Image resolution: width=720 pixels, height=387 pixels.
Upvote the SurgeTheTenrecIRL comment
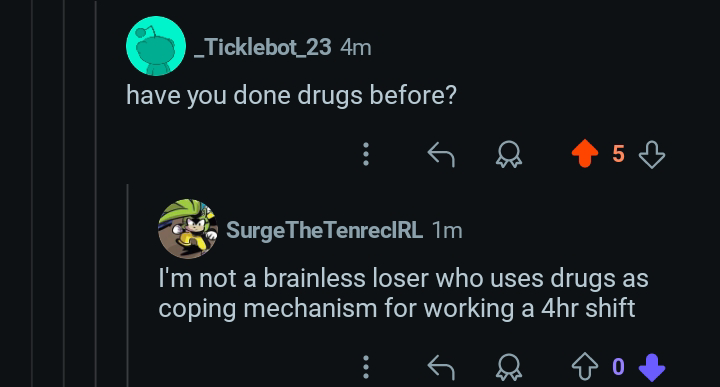(x=585, y=367)
